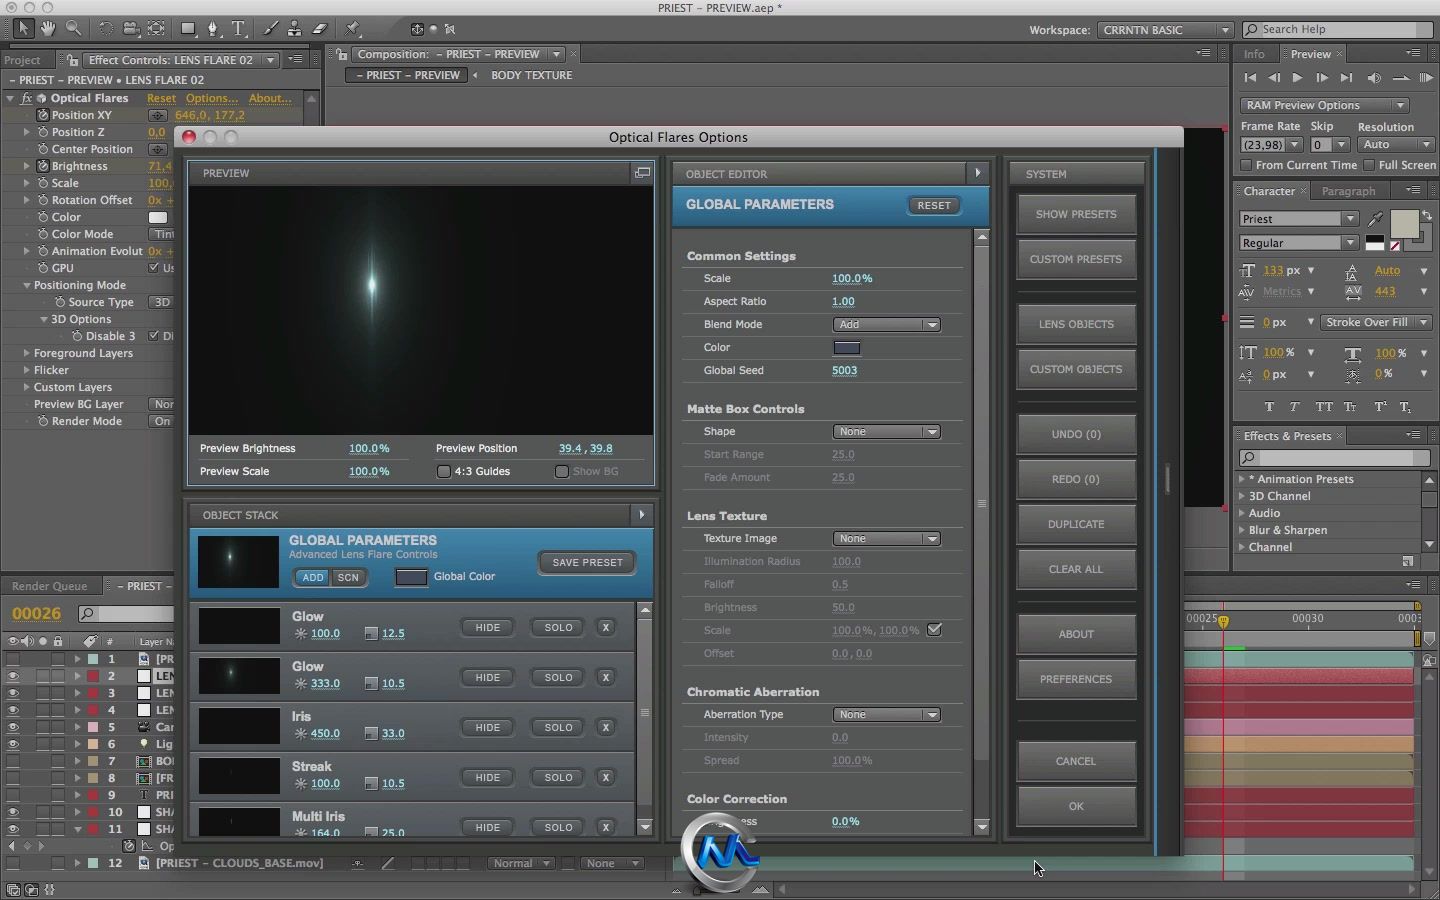Image resolution: width=1440 pixels, height=900 pixels.
Task: Click the eyedropper in Character panel
Action: (1377, 218)
